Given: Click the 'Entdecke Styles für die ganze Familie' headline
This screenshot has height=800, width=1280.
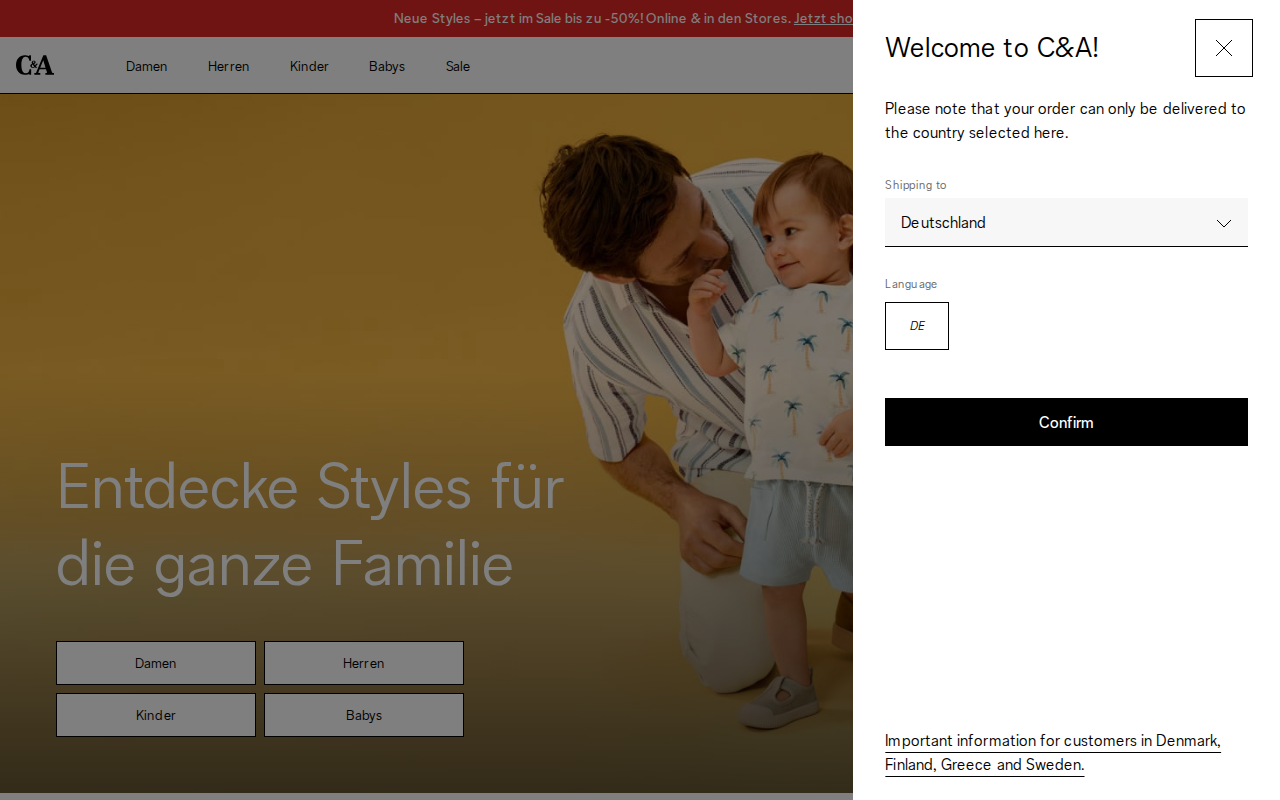Looking at the screenshot, I should [310, 525].
